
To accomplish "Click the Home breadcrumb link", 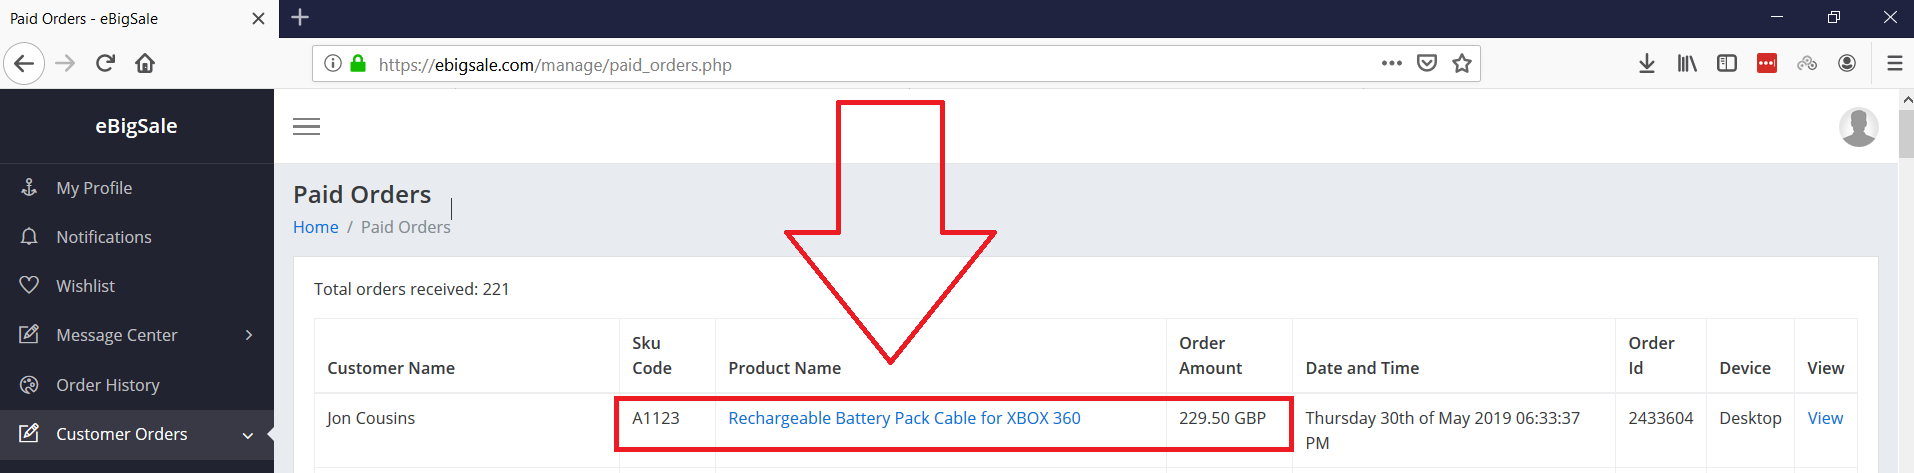I will click(x=315, y=227).
